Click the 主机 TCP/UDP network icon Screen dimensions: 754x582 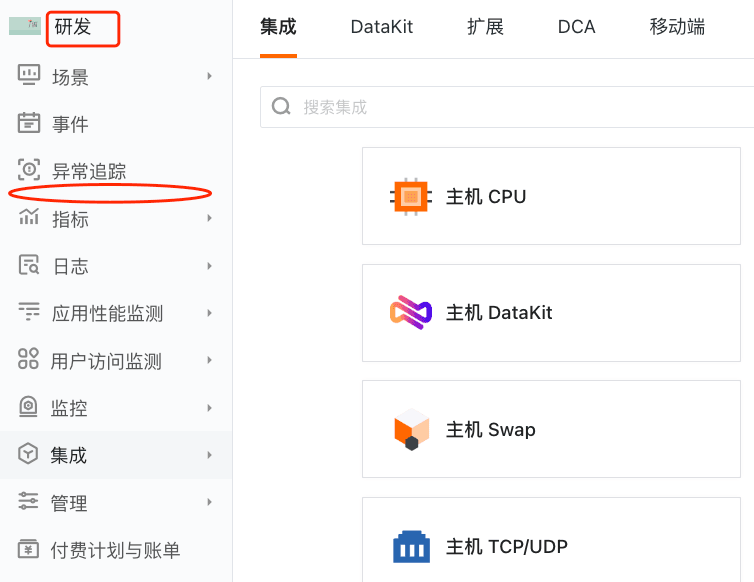(x=411, y=546)
